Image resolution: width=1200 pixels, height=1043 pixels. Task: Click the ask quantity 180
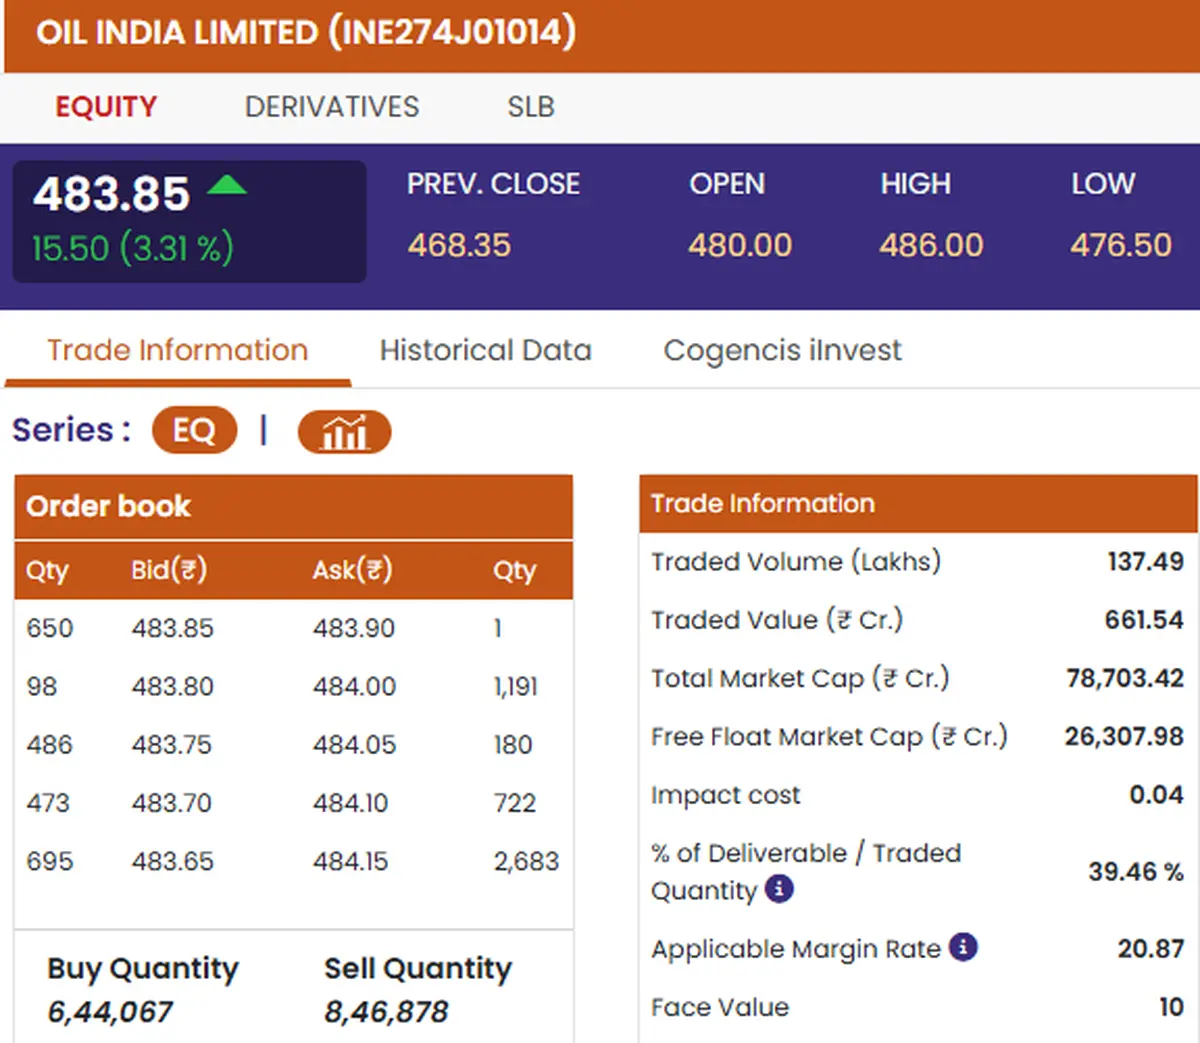click(513, 744)
